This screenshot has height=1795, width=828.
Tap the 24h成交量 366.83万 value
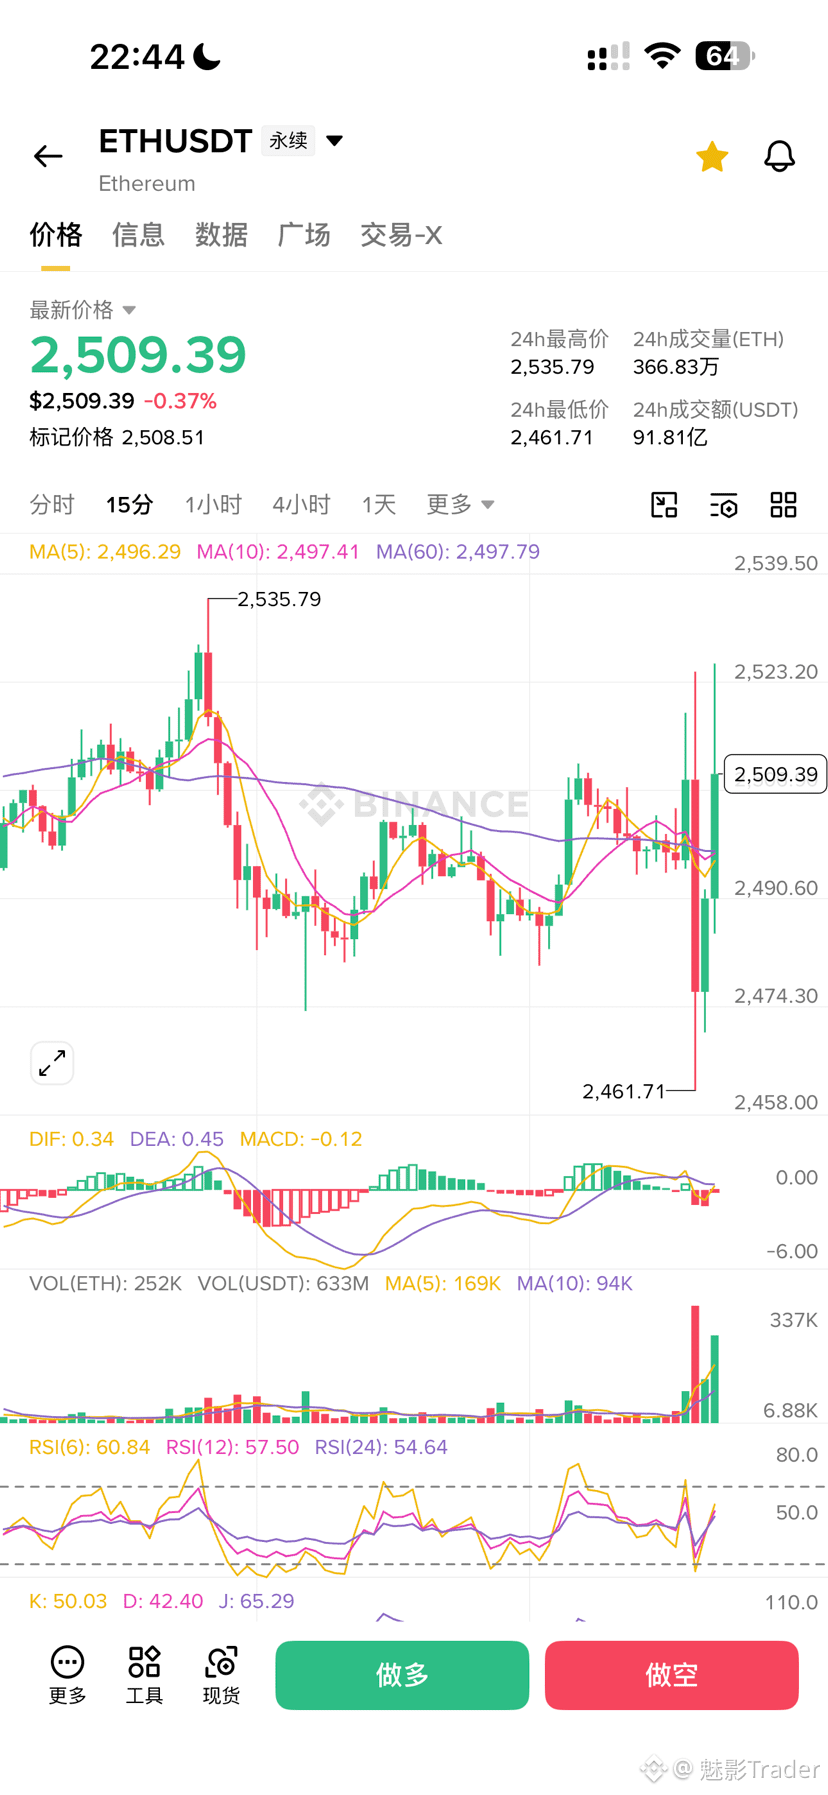pos(676,367)
